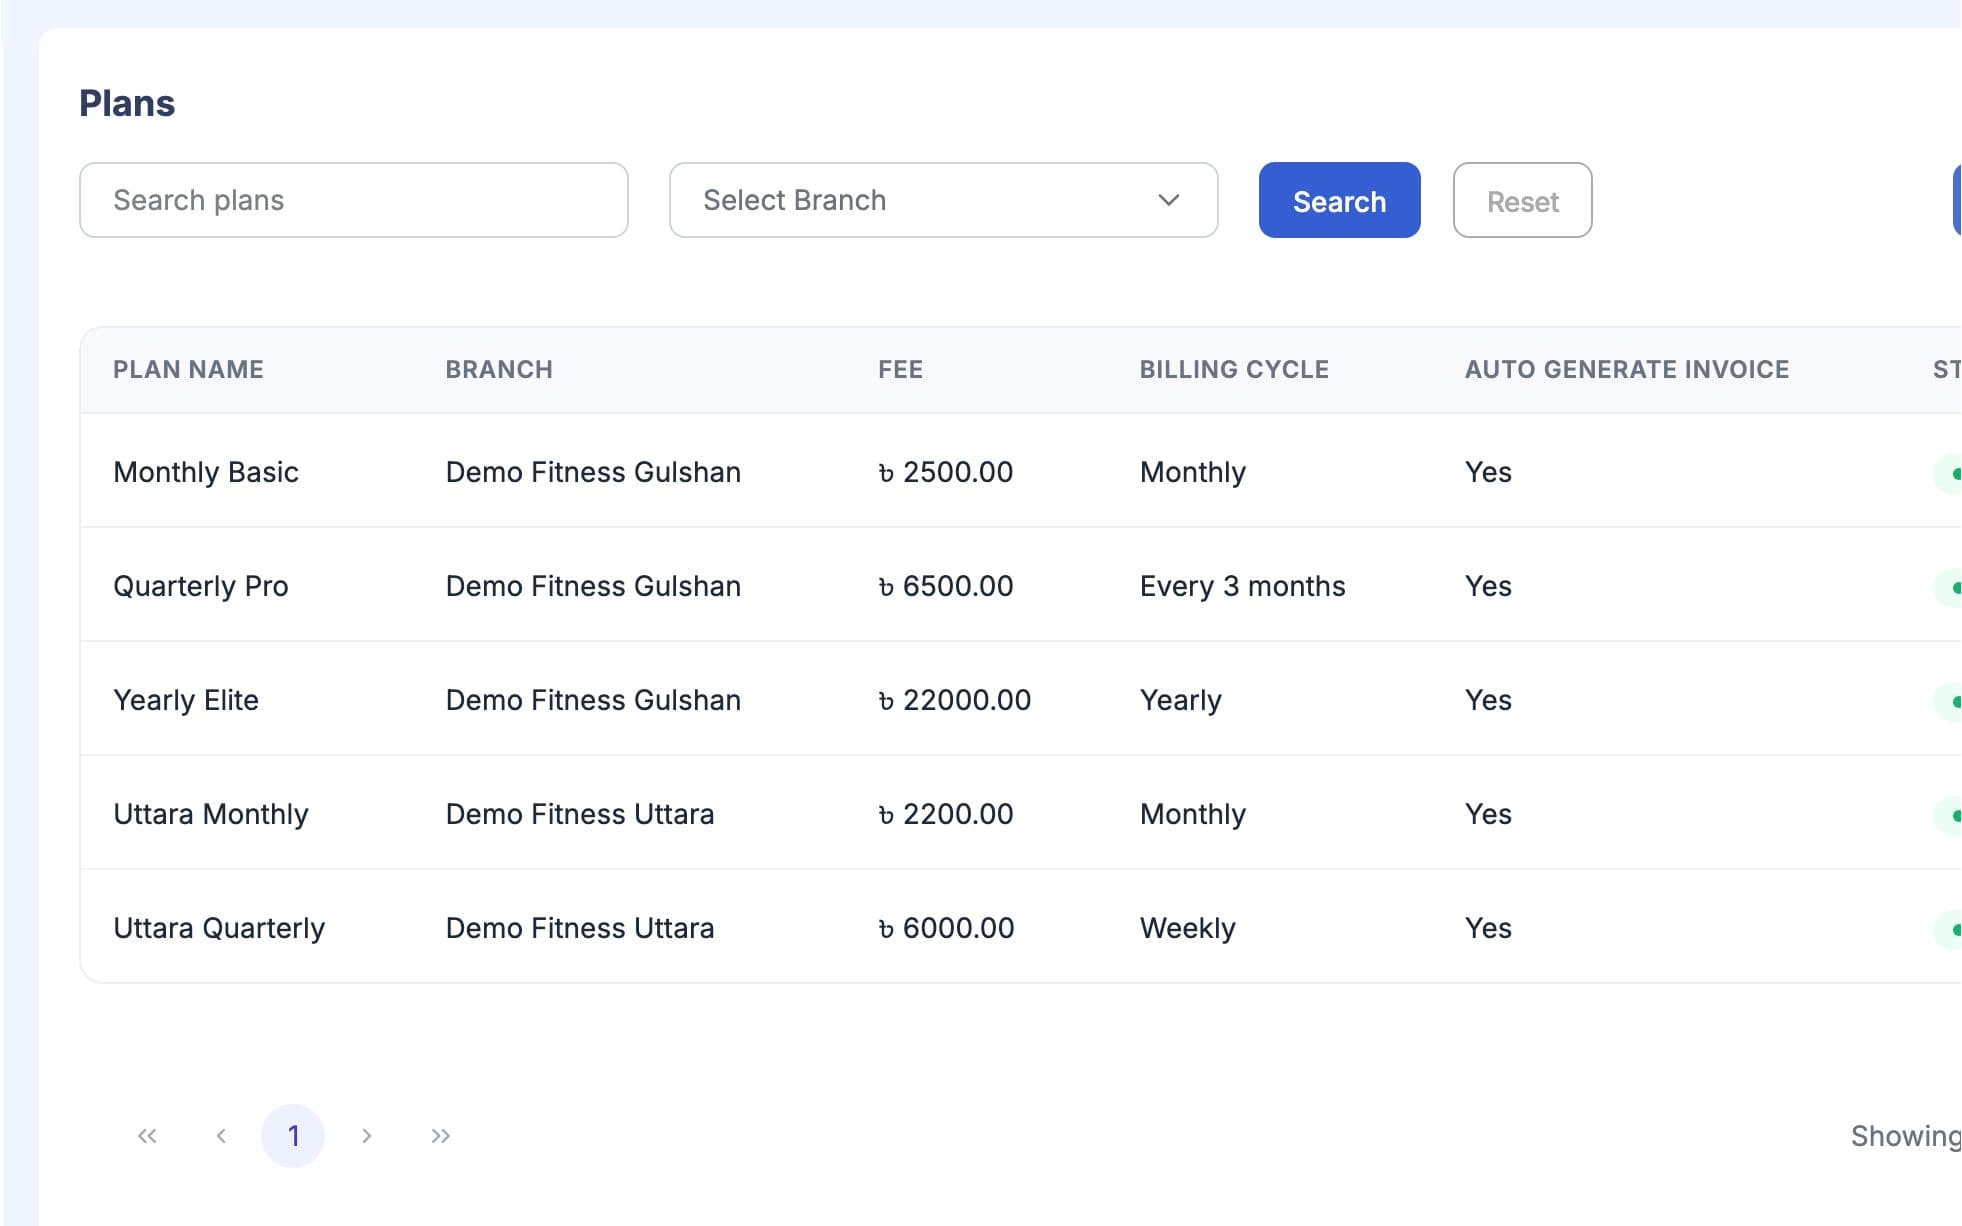Click the AUTO GENERATE INVOICE column header
Image resolution: width=1962 pixels, height=1226 pixels.
(1627, 370)
